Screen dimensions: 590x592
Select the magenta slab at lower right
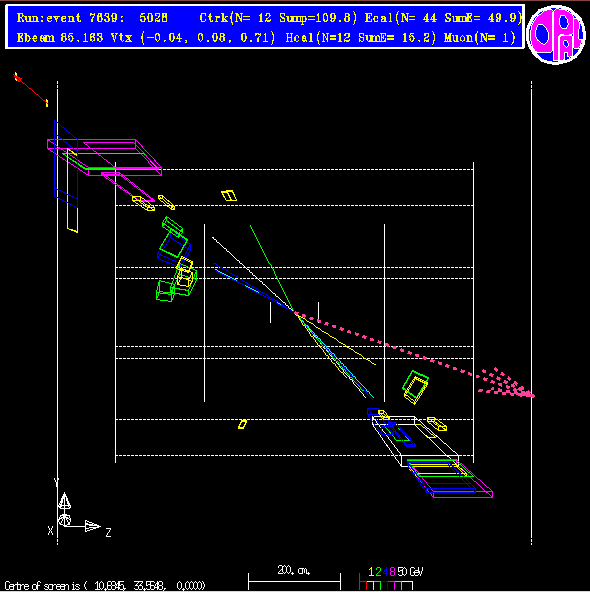click(x=450, y=478)
